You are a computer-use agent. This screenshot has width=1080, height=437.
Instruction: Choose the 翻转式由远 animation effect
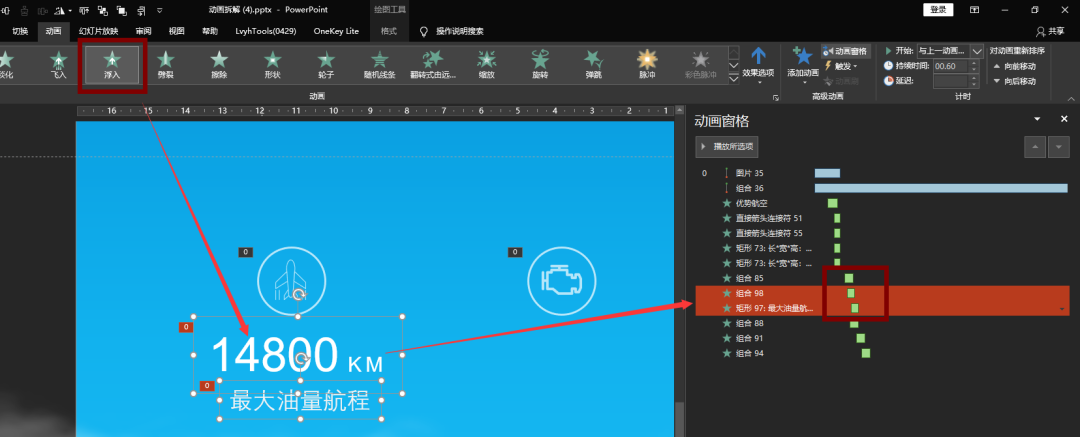coord(433,65)
